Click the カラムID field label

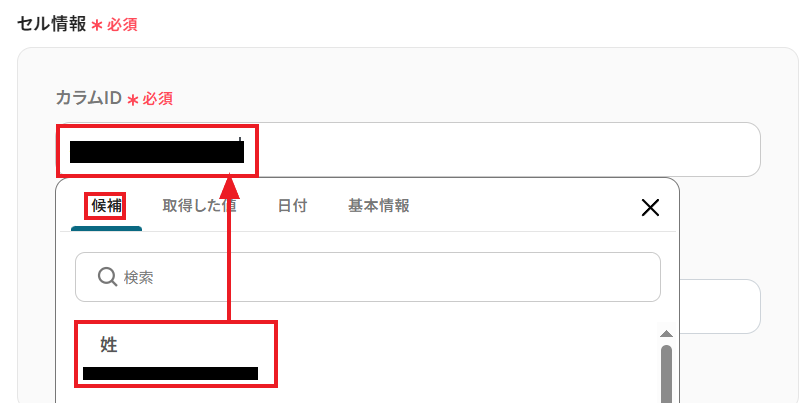pos(88,97)
